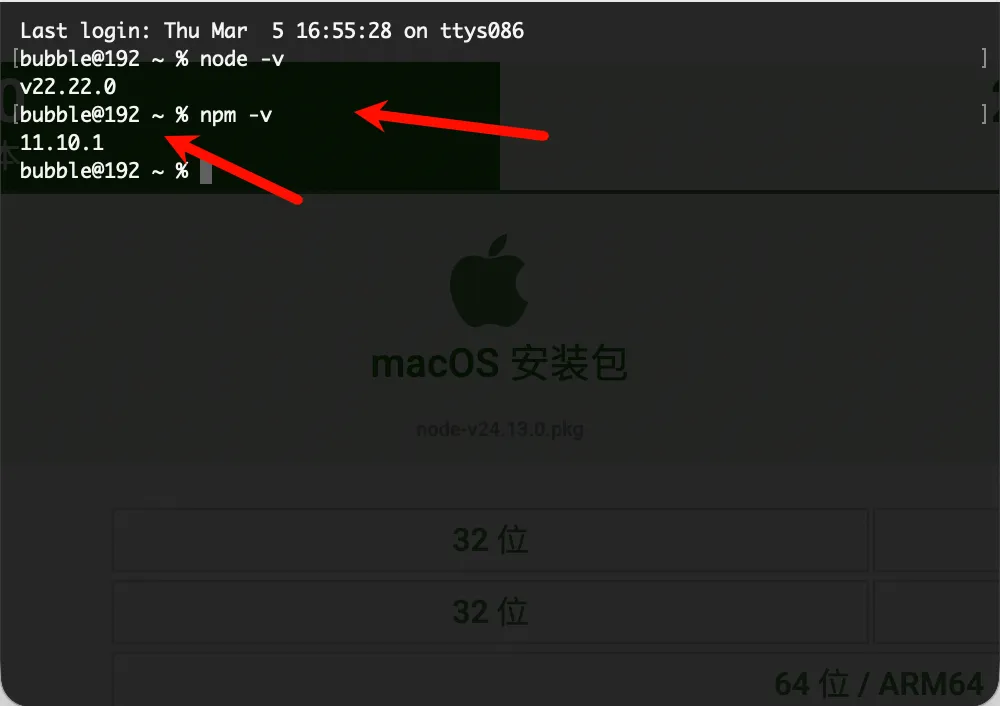The height and width of the screenshot is (706, 1000).
Task: Click the ttys086 text in terminal
Action: tap(482, 31)
